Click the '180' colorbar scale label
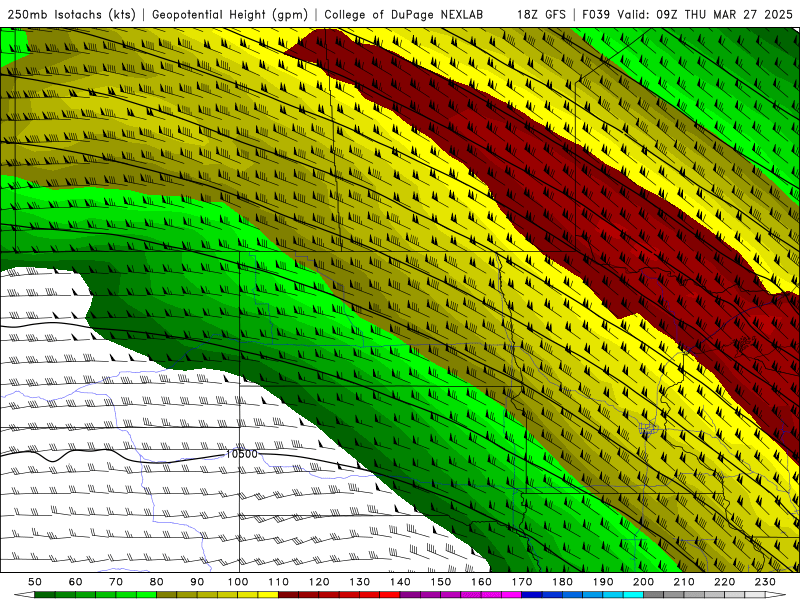The height and width of the screenshot is (600, 800). point(562,582)
